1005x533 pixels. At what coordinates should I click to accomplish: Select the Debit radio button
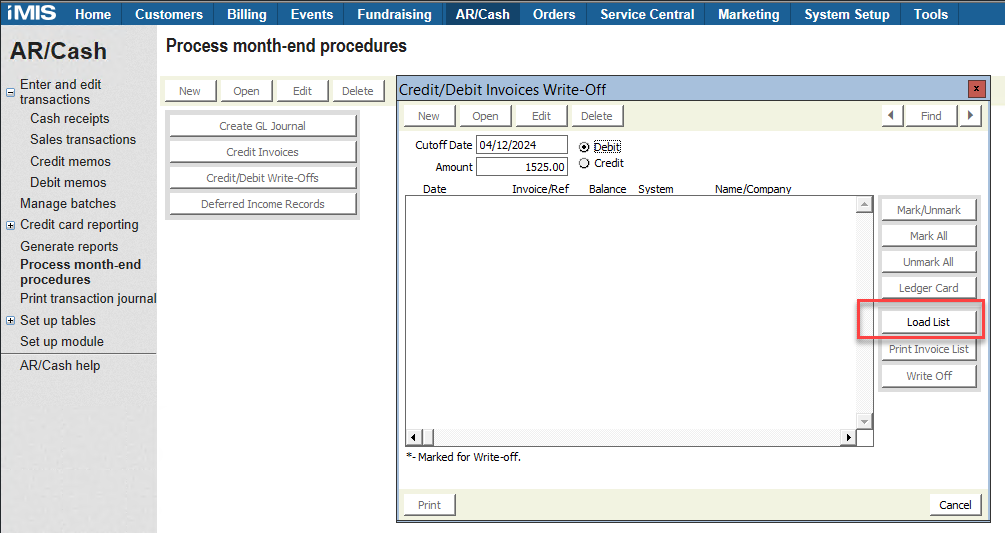coord(584,147)
